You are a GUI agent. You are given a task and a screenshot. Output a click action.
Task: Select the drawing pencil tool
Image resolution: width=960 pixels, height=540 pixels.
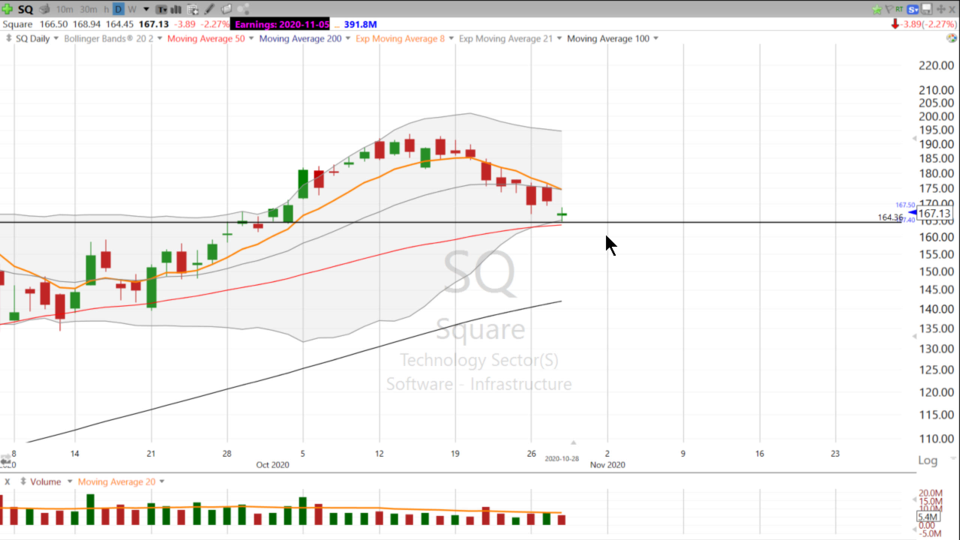[209, 9]
